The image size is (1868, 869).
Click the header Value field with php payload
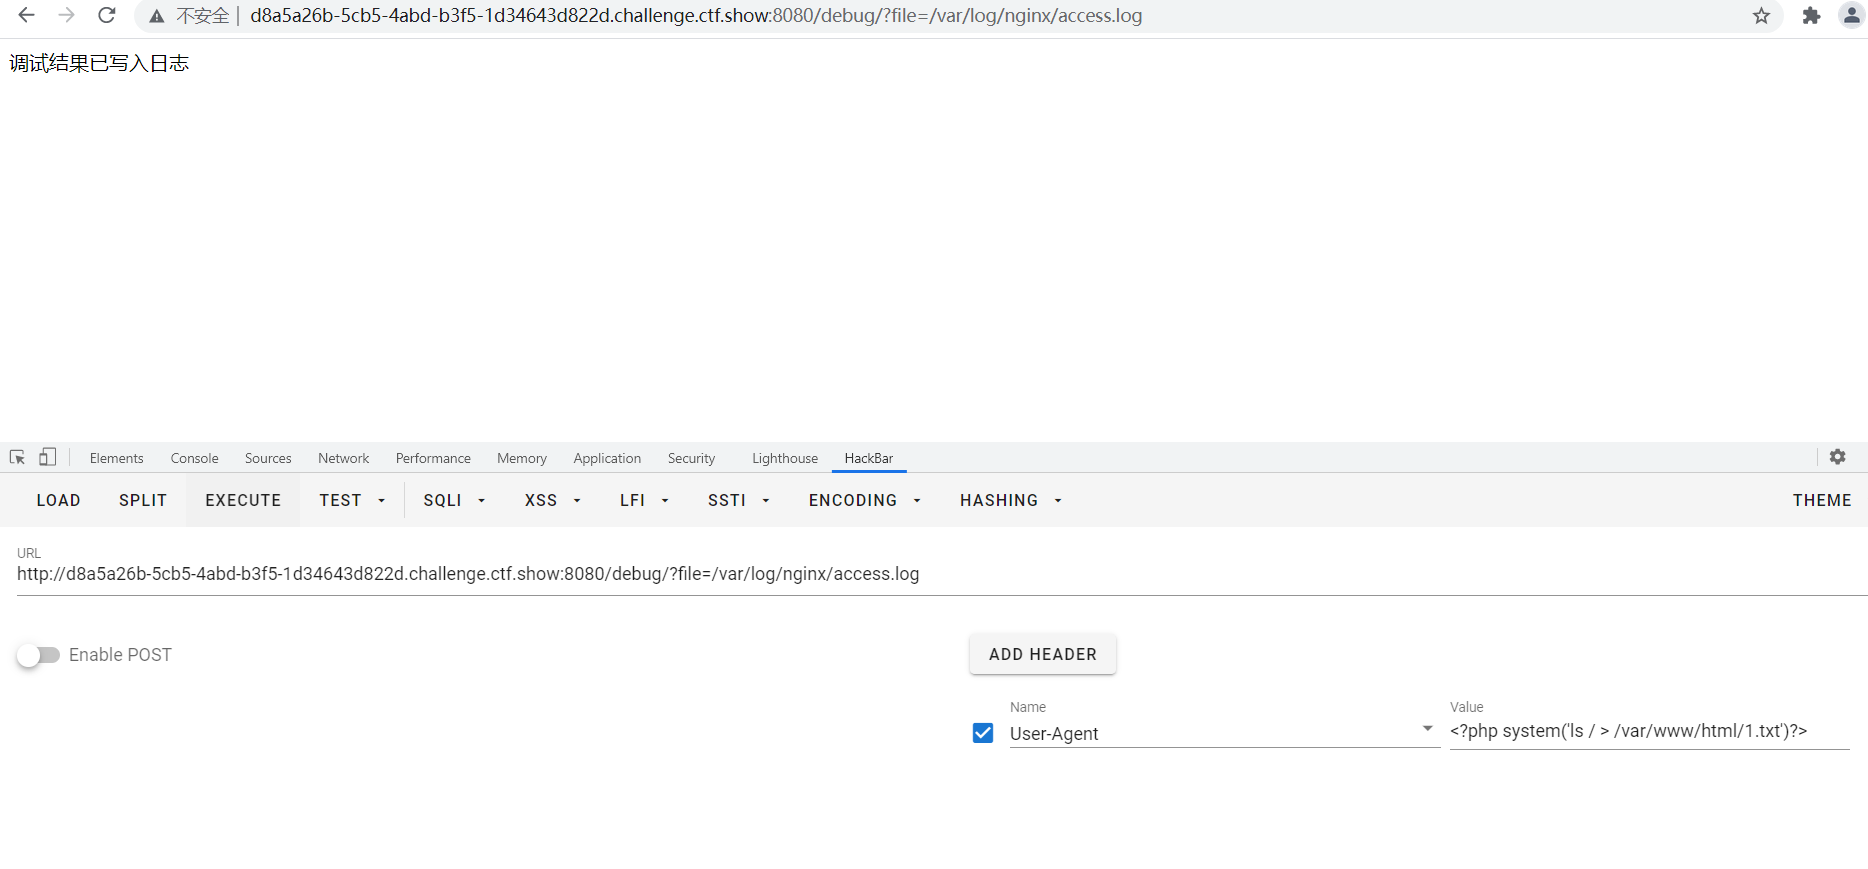pyautogui.click(x=1650, y=731)
